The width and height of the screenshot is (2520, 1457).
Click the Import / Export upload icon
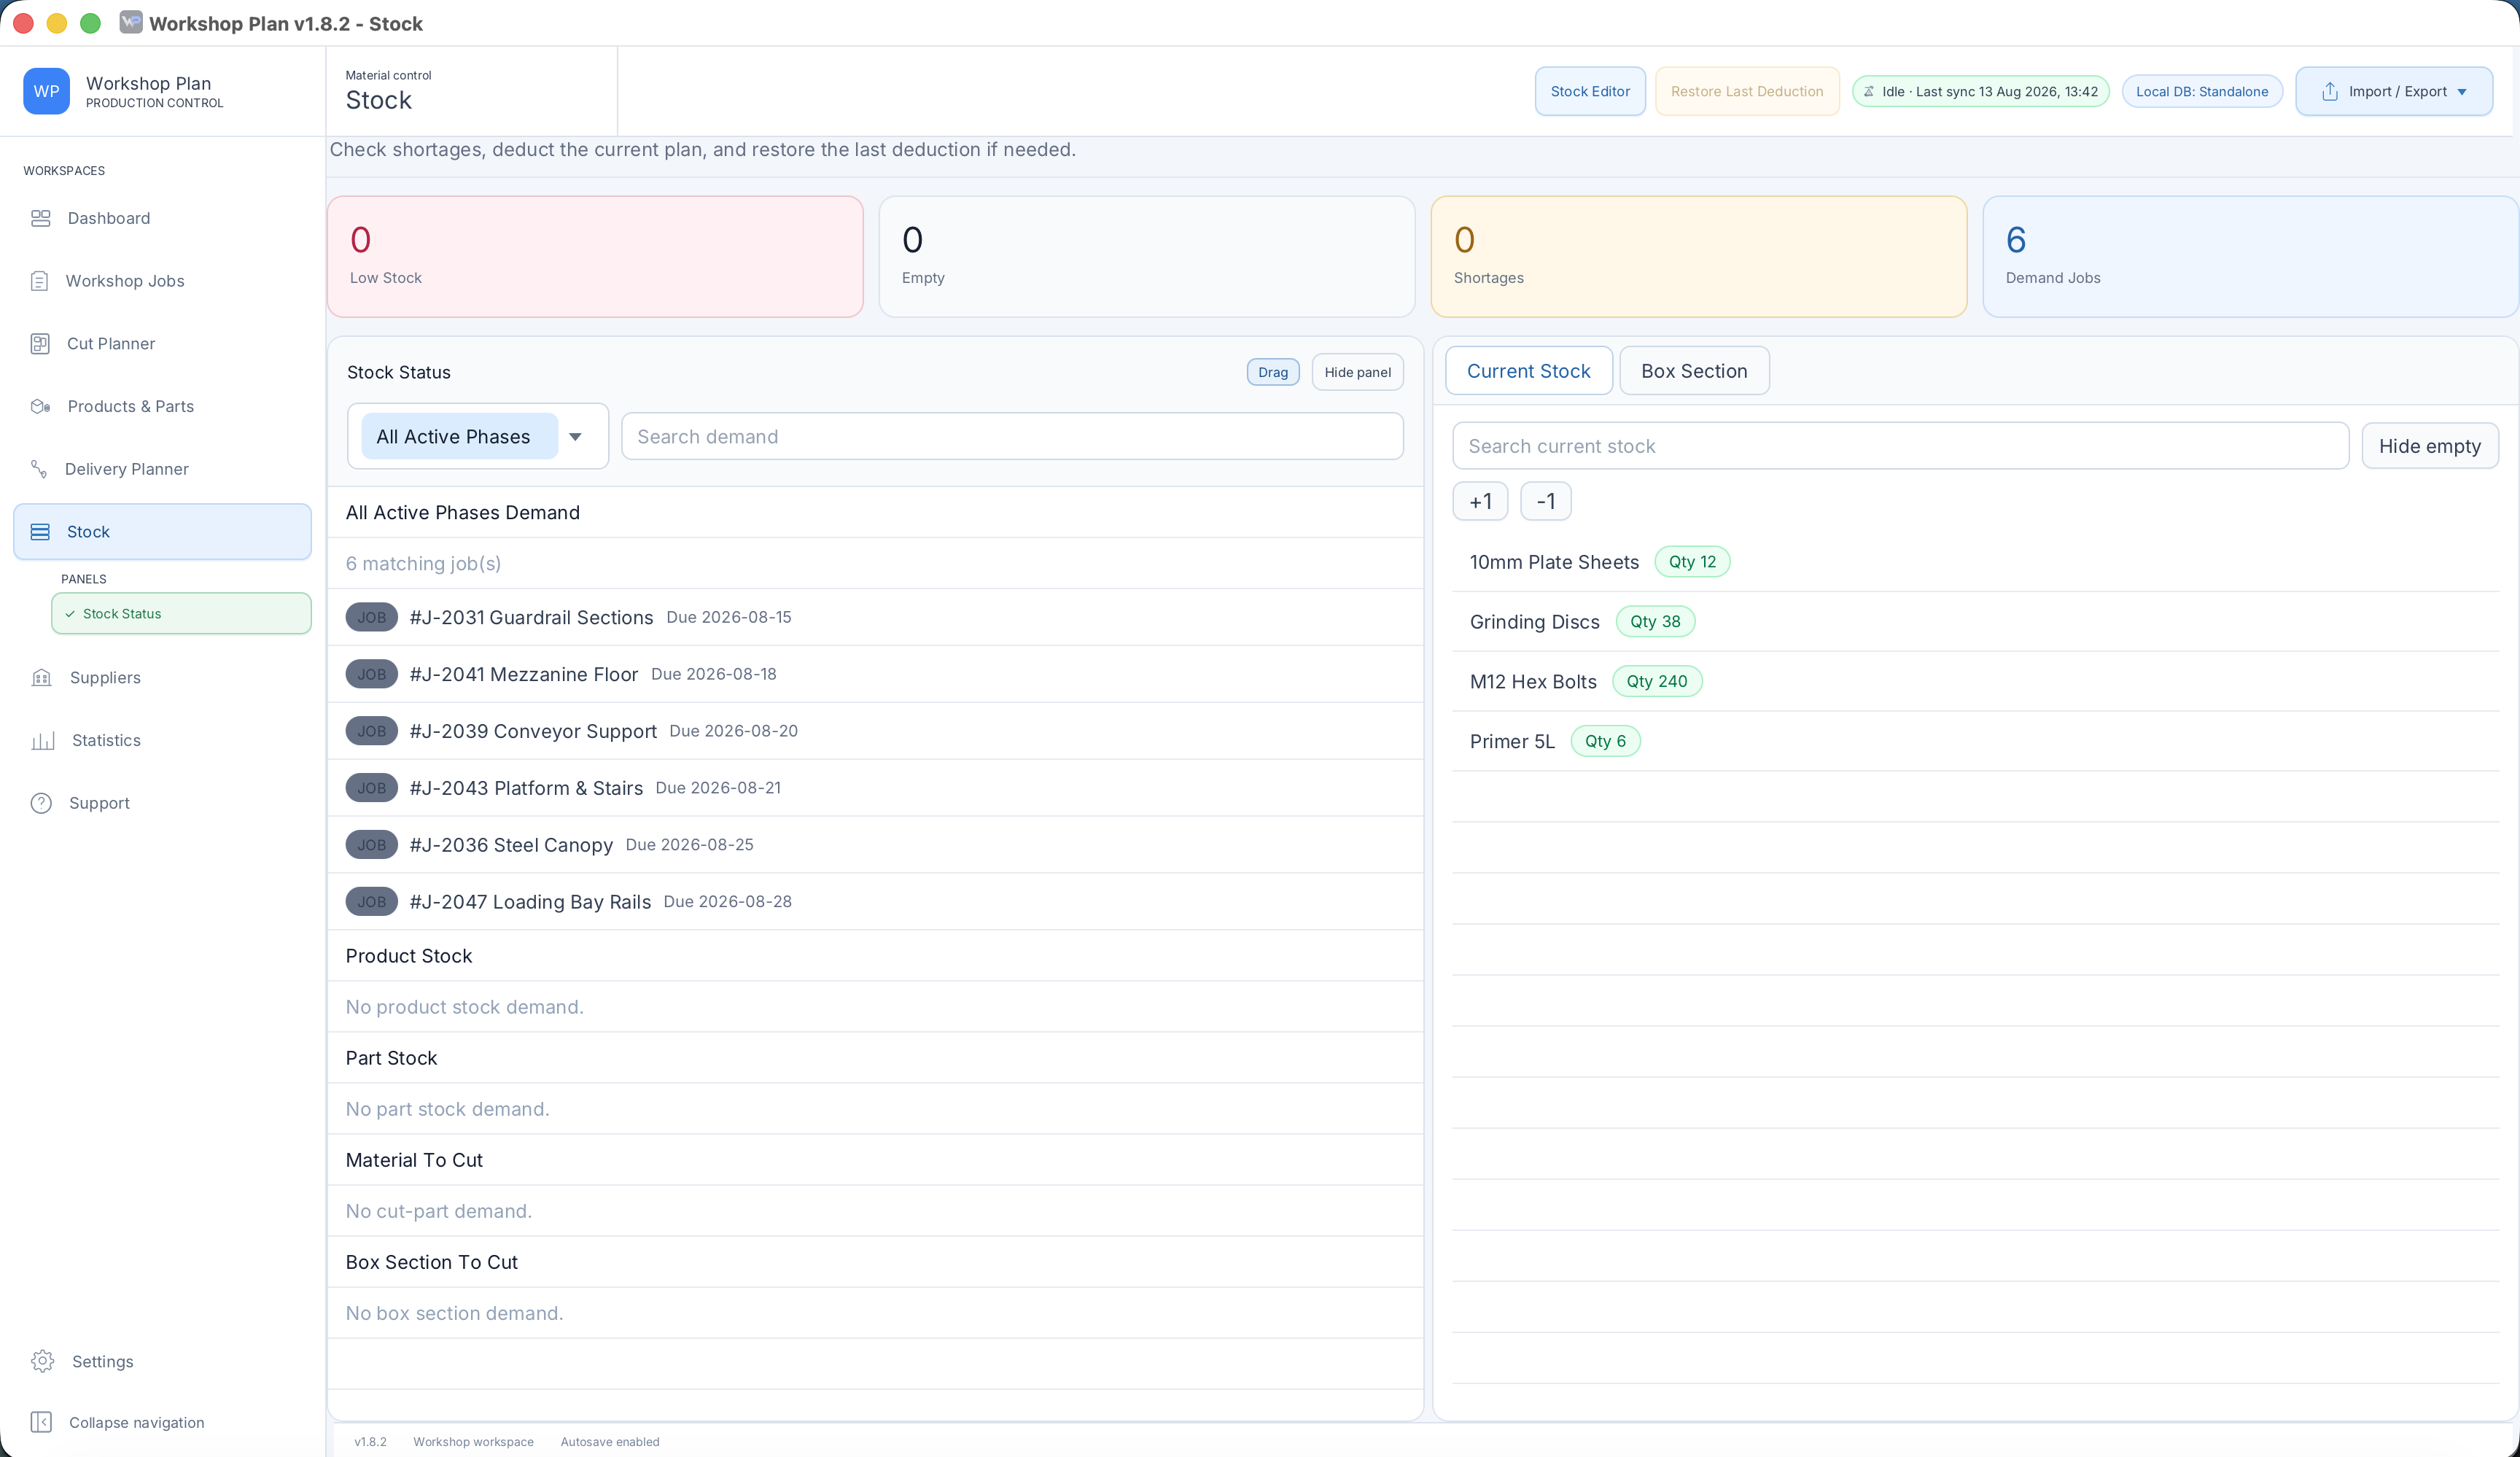coord(2330,91)
